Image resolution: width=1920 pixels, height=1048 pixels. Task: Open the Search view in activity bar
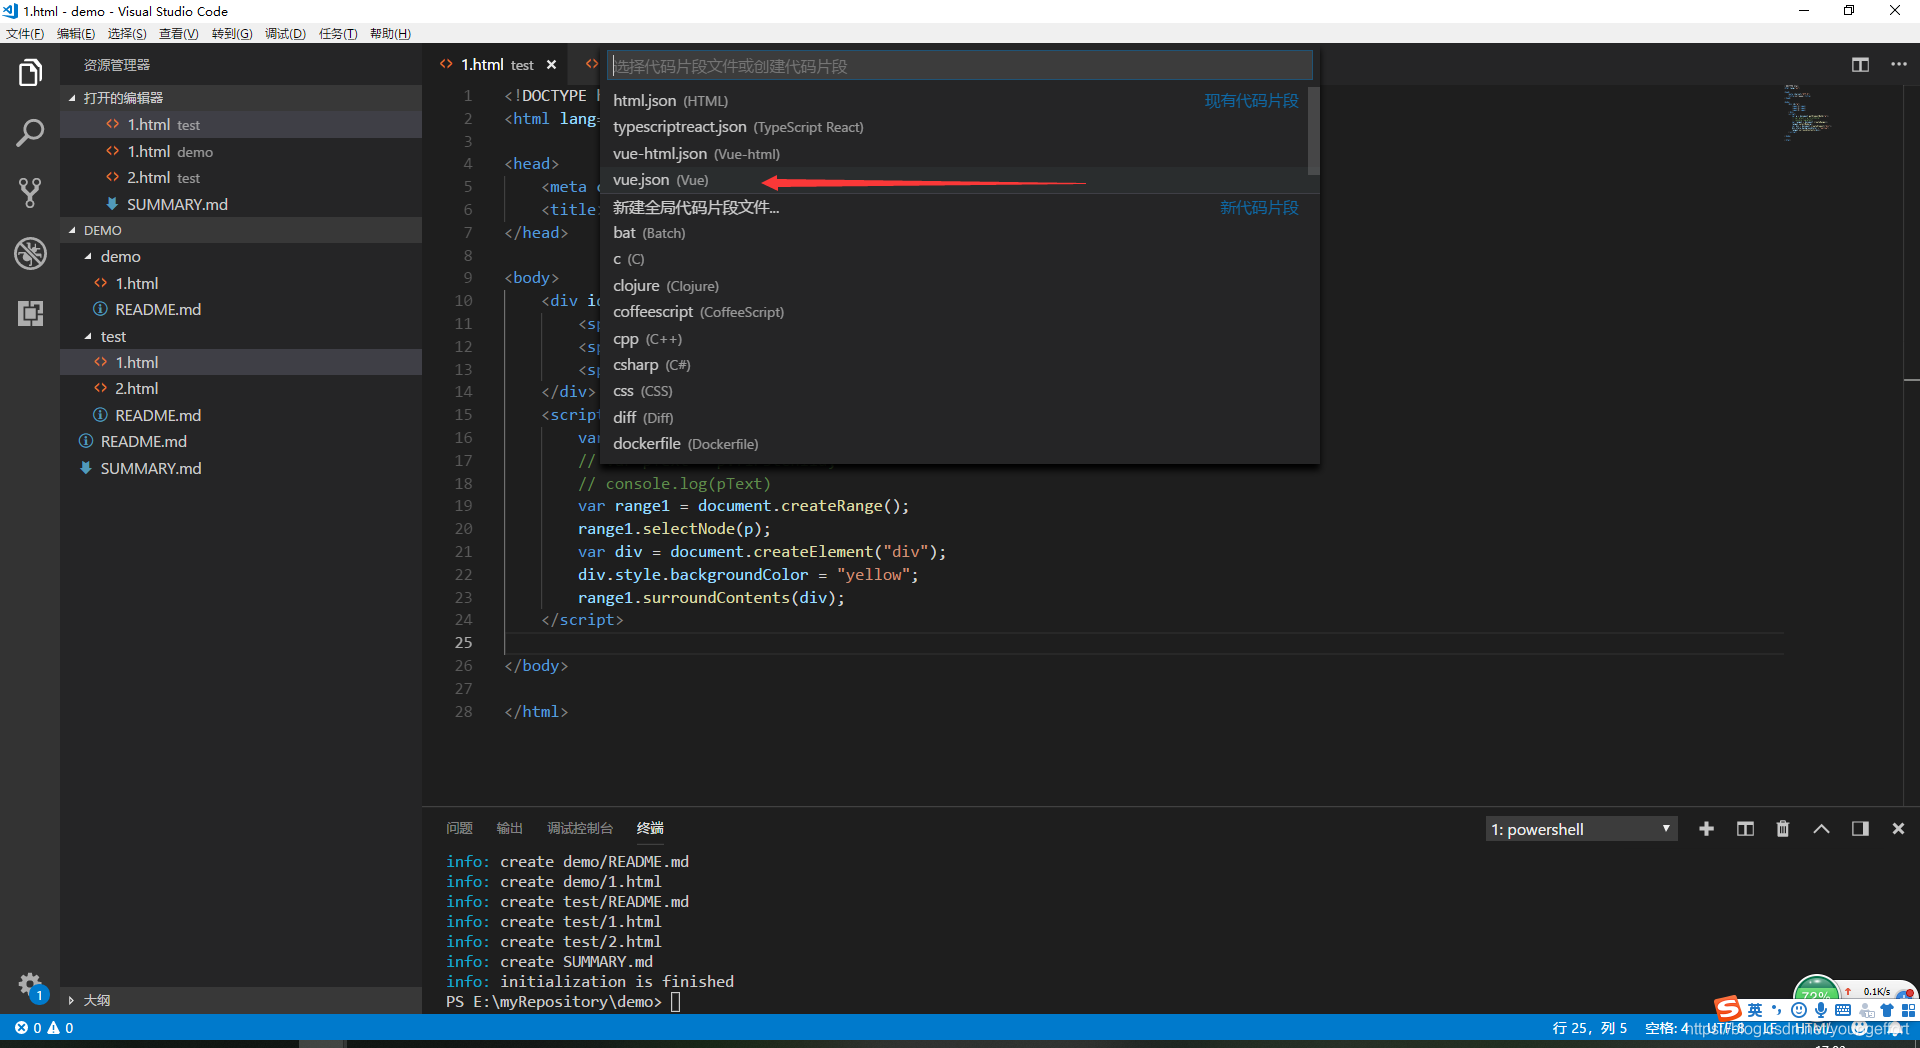[x=30, y=132]
